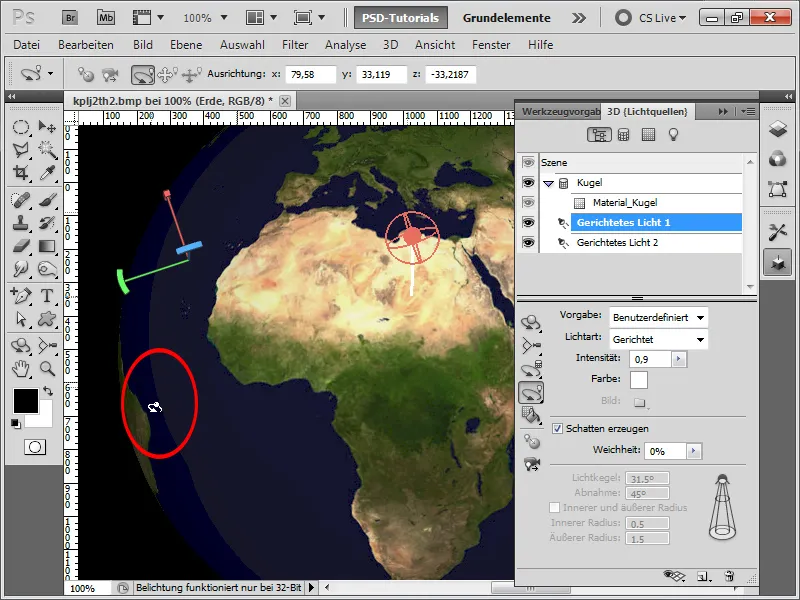Launch Adobe Bridge with the Br icon

click(70, 18)
